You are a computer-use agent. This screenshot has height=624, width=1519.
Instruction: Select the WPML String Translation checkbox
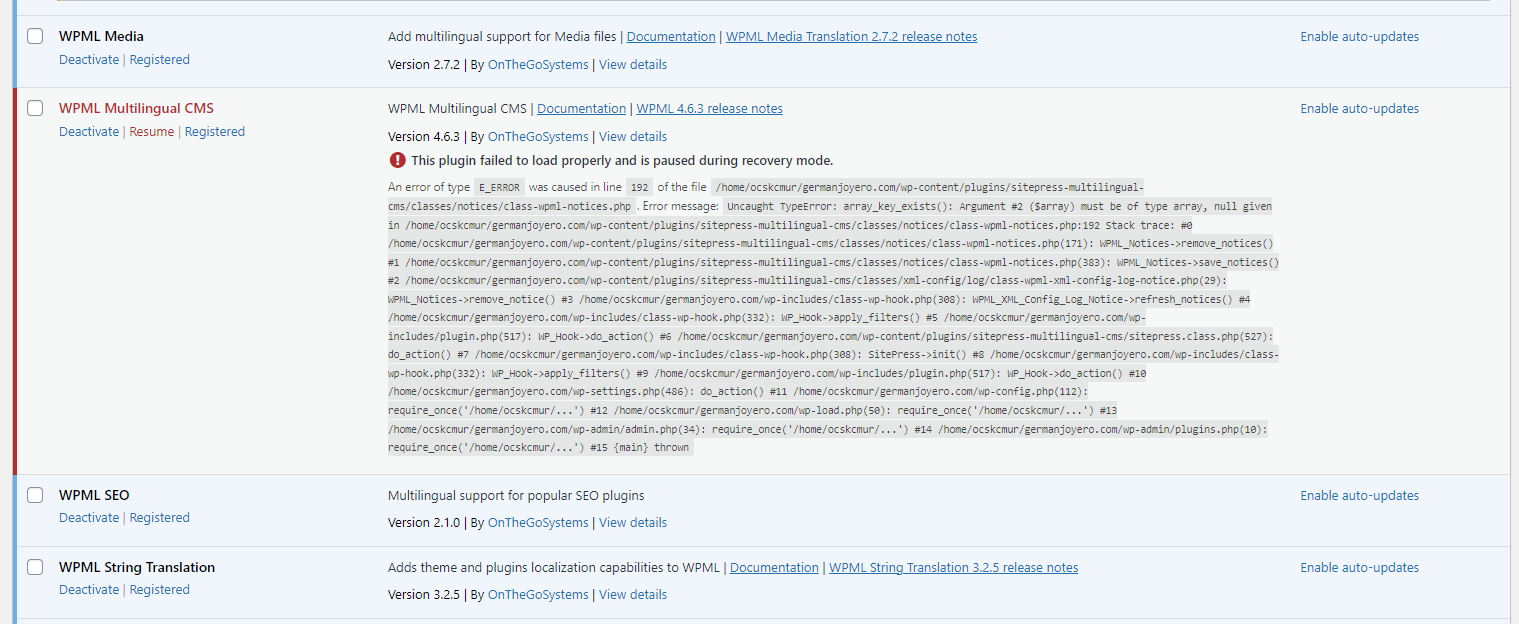coord(35,567)
